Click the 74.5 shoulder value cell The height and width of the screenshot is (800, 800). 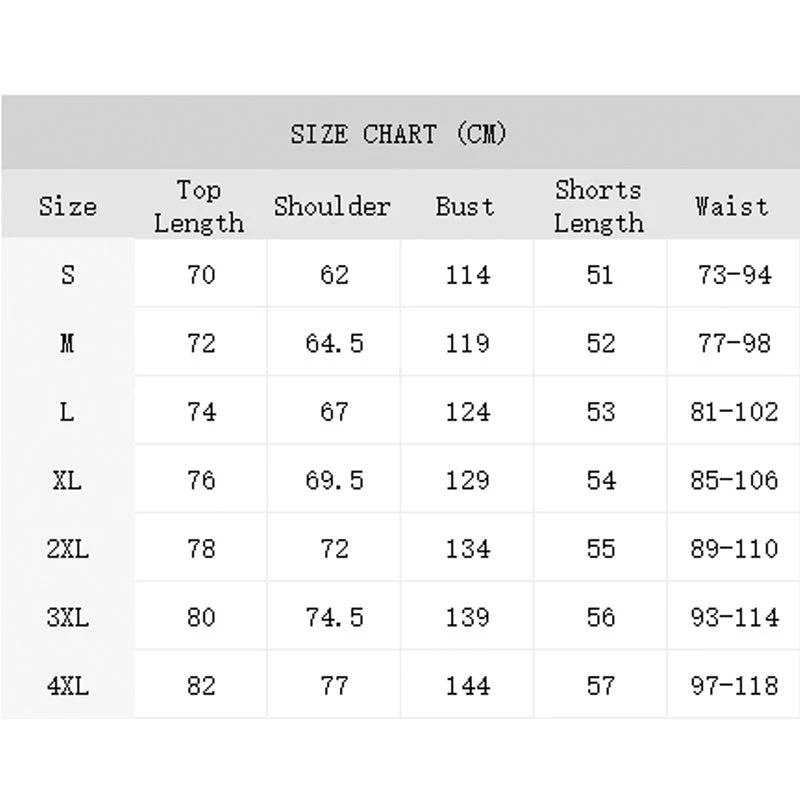[334, 617]
